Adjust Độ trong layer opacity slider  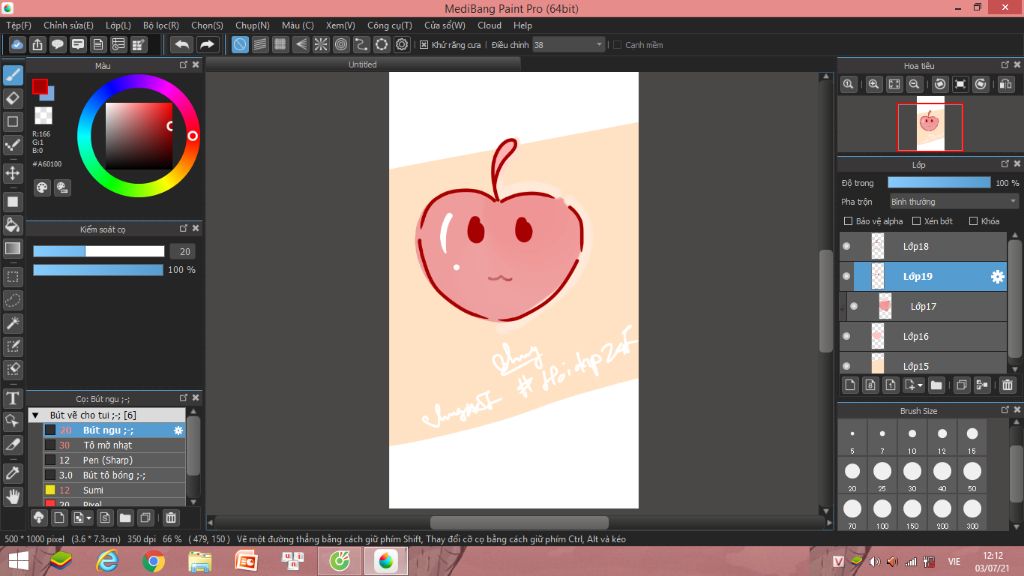(x=938, y=183)
